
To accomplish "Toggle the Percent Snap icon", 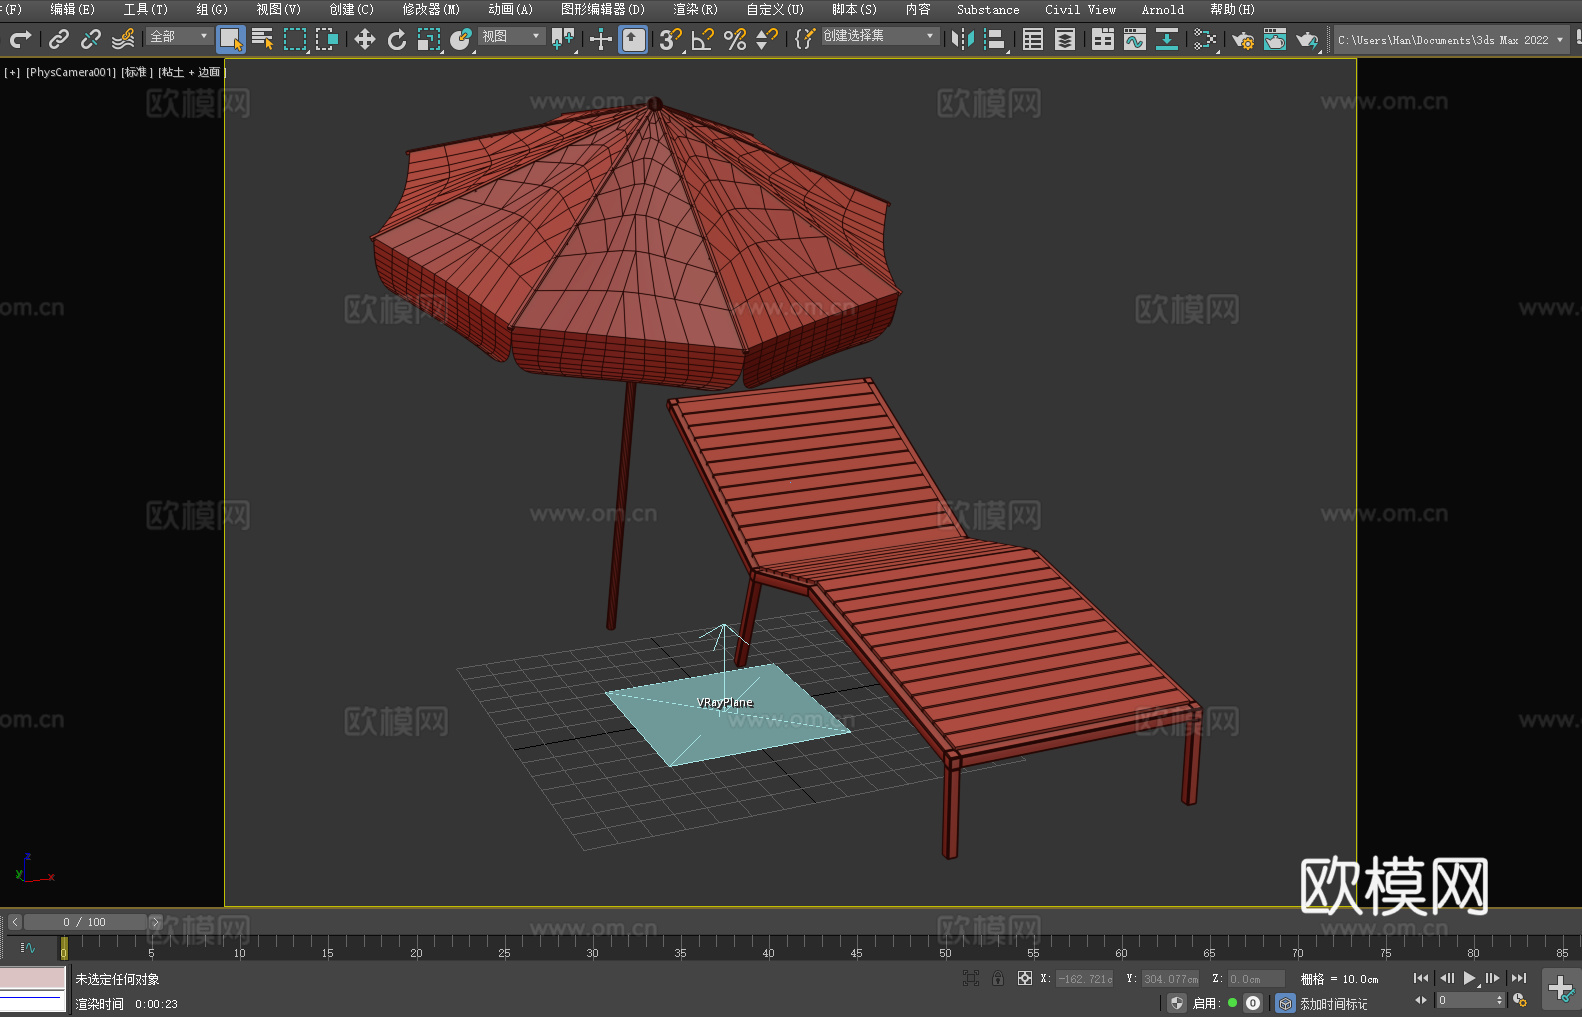I will (735, 39).
